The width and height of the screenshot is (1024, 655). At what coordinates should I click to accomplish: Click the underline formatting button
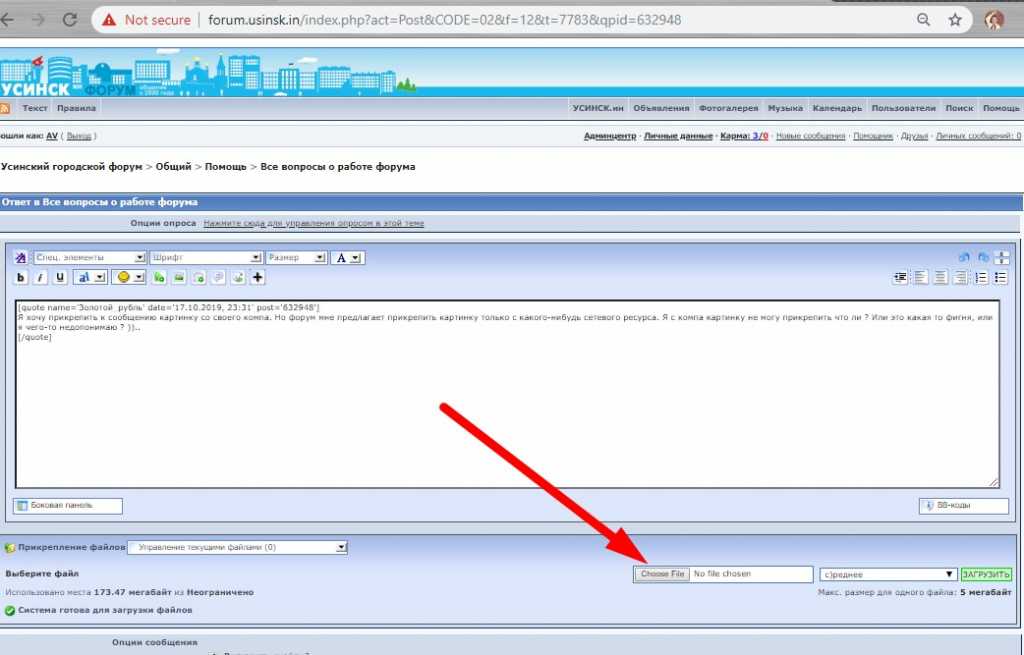tap(60, 277)
